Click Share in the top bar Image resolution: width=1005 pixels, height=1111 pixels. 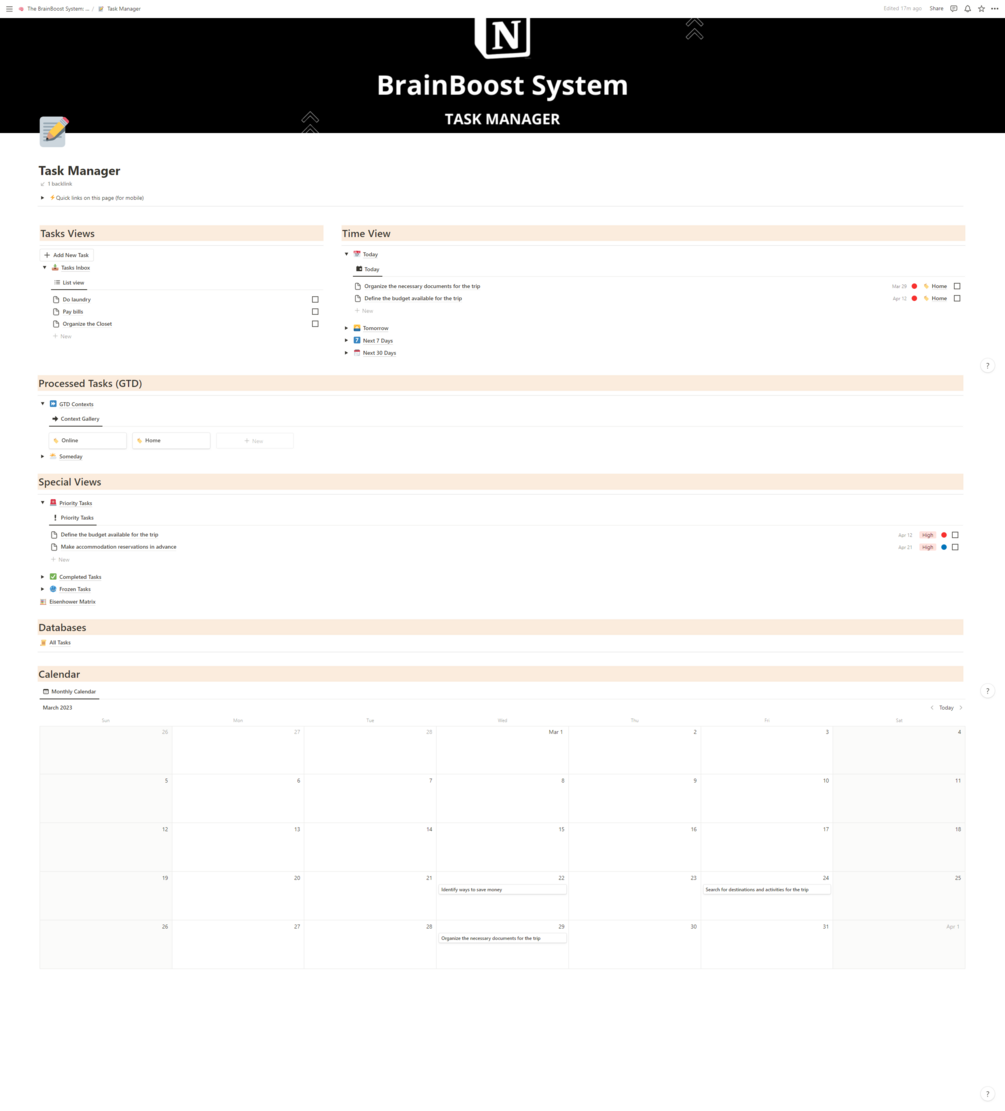(x=936, y=9)
